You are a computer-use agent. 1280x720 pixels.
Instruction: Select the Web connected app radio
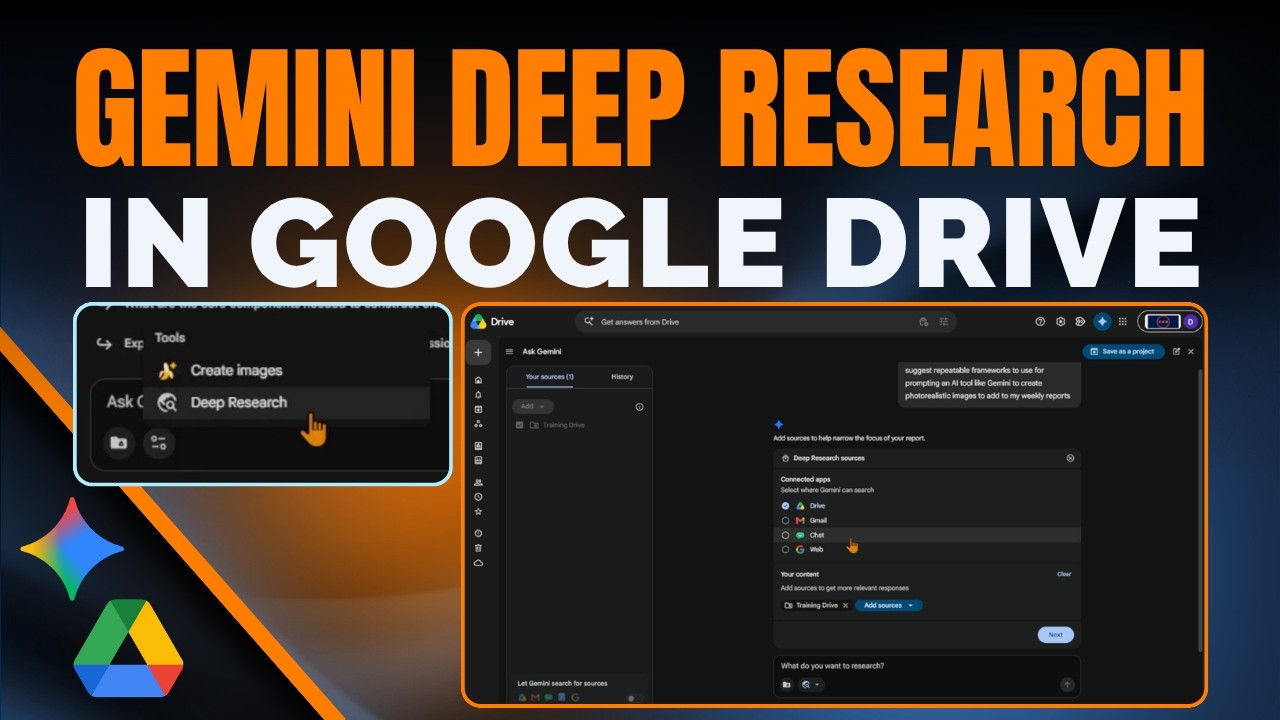tap(785, 550)
